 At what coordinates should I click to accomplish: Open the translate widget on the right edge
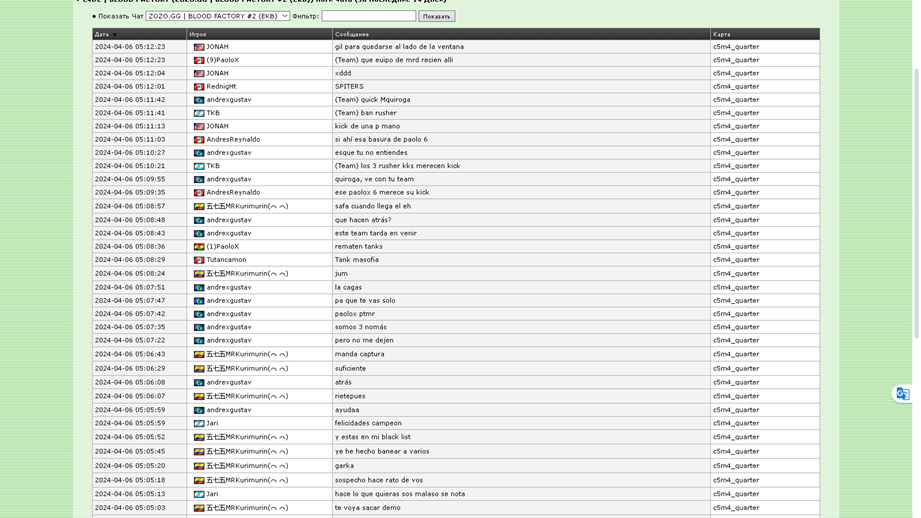click(x=903, y=394)
